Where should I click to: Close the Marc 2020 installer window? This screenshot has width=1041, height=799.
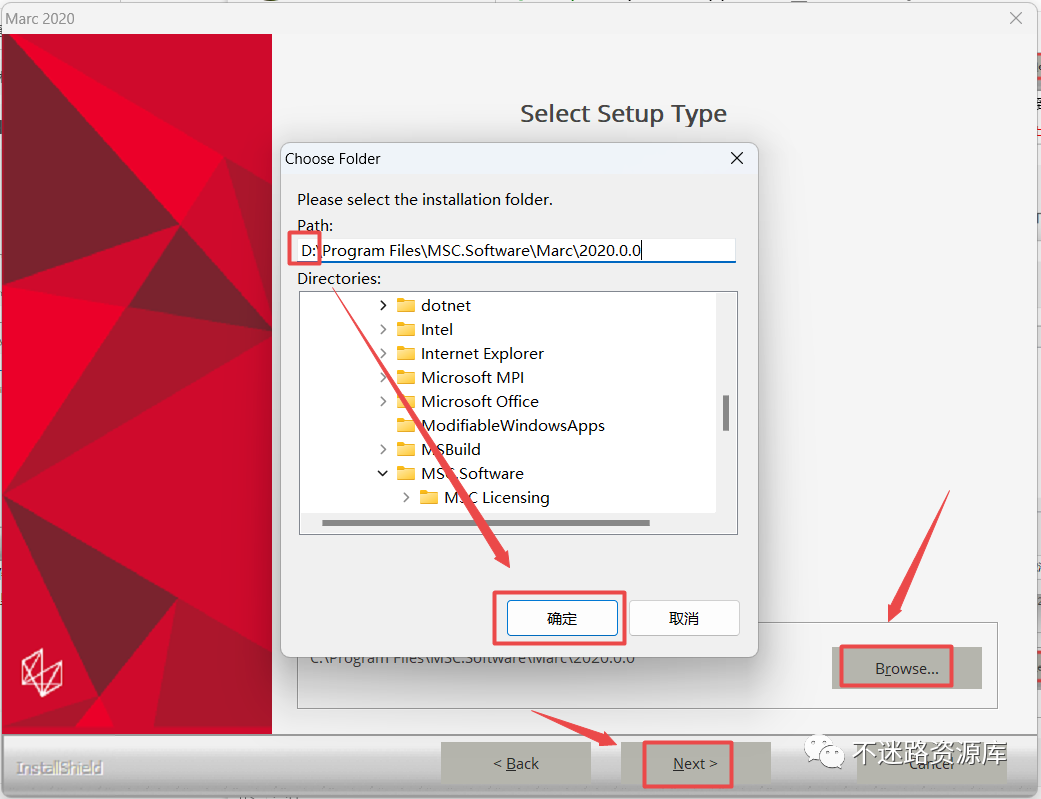click(1016, 18)
